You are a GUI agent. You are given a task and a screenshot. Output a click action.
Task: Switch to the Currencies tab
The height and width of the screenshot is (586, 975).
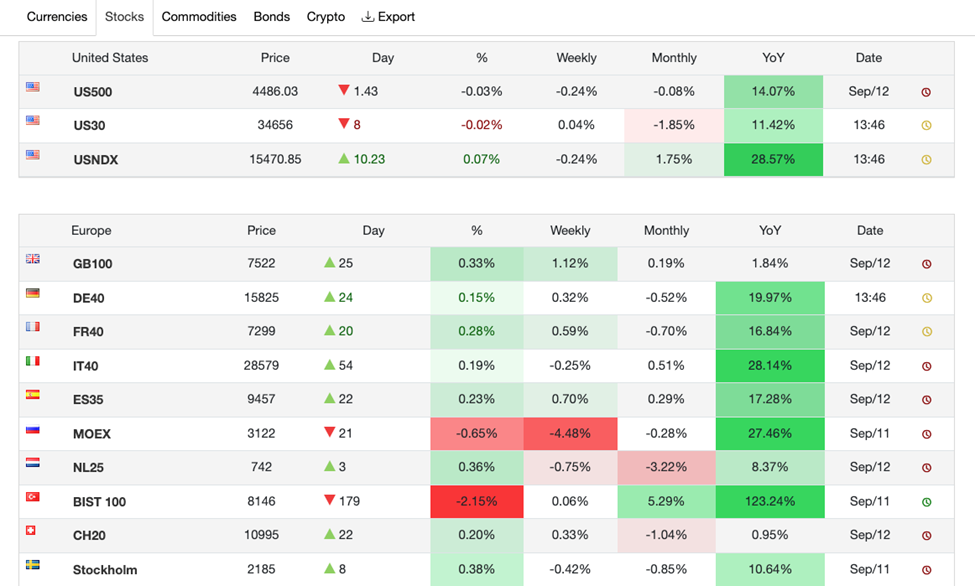[x=57, y=17]
